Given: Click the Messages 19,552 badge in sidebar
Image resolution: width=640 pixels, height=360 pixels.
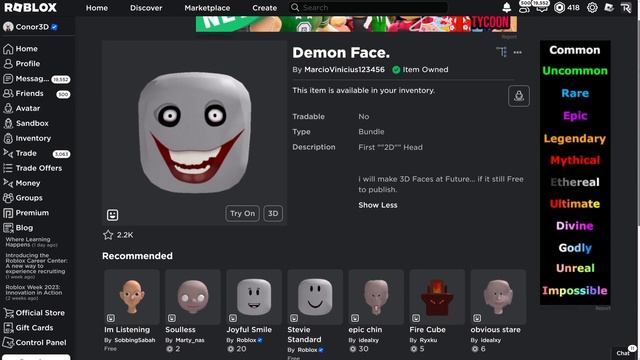Looking at the screenshot, I should pos(60,79).
